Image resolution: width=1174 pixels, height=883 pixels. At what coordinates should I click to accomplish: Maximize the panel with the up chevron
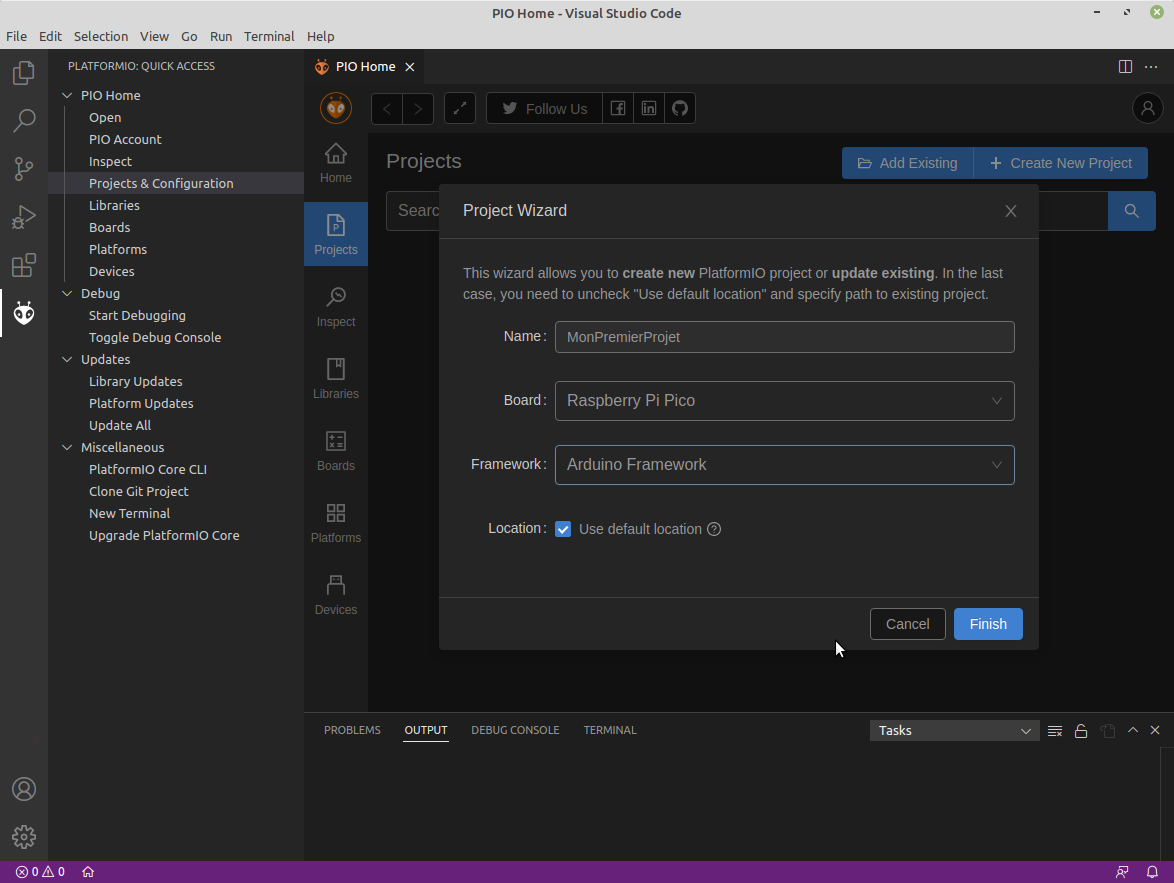tap(1133, 730)
